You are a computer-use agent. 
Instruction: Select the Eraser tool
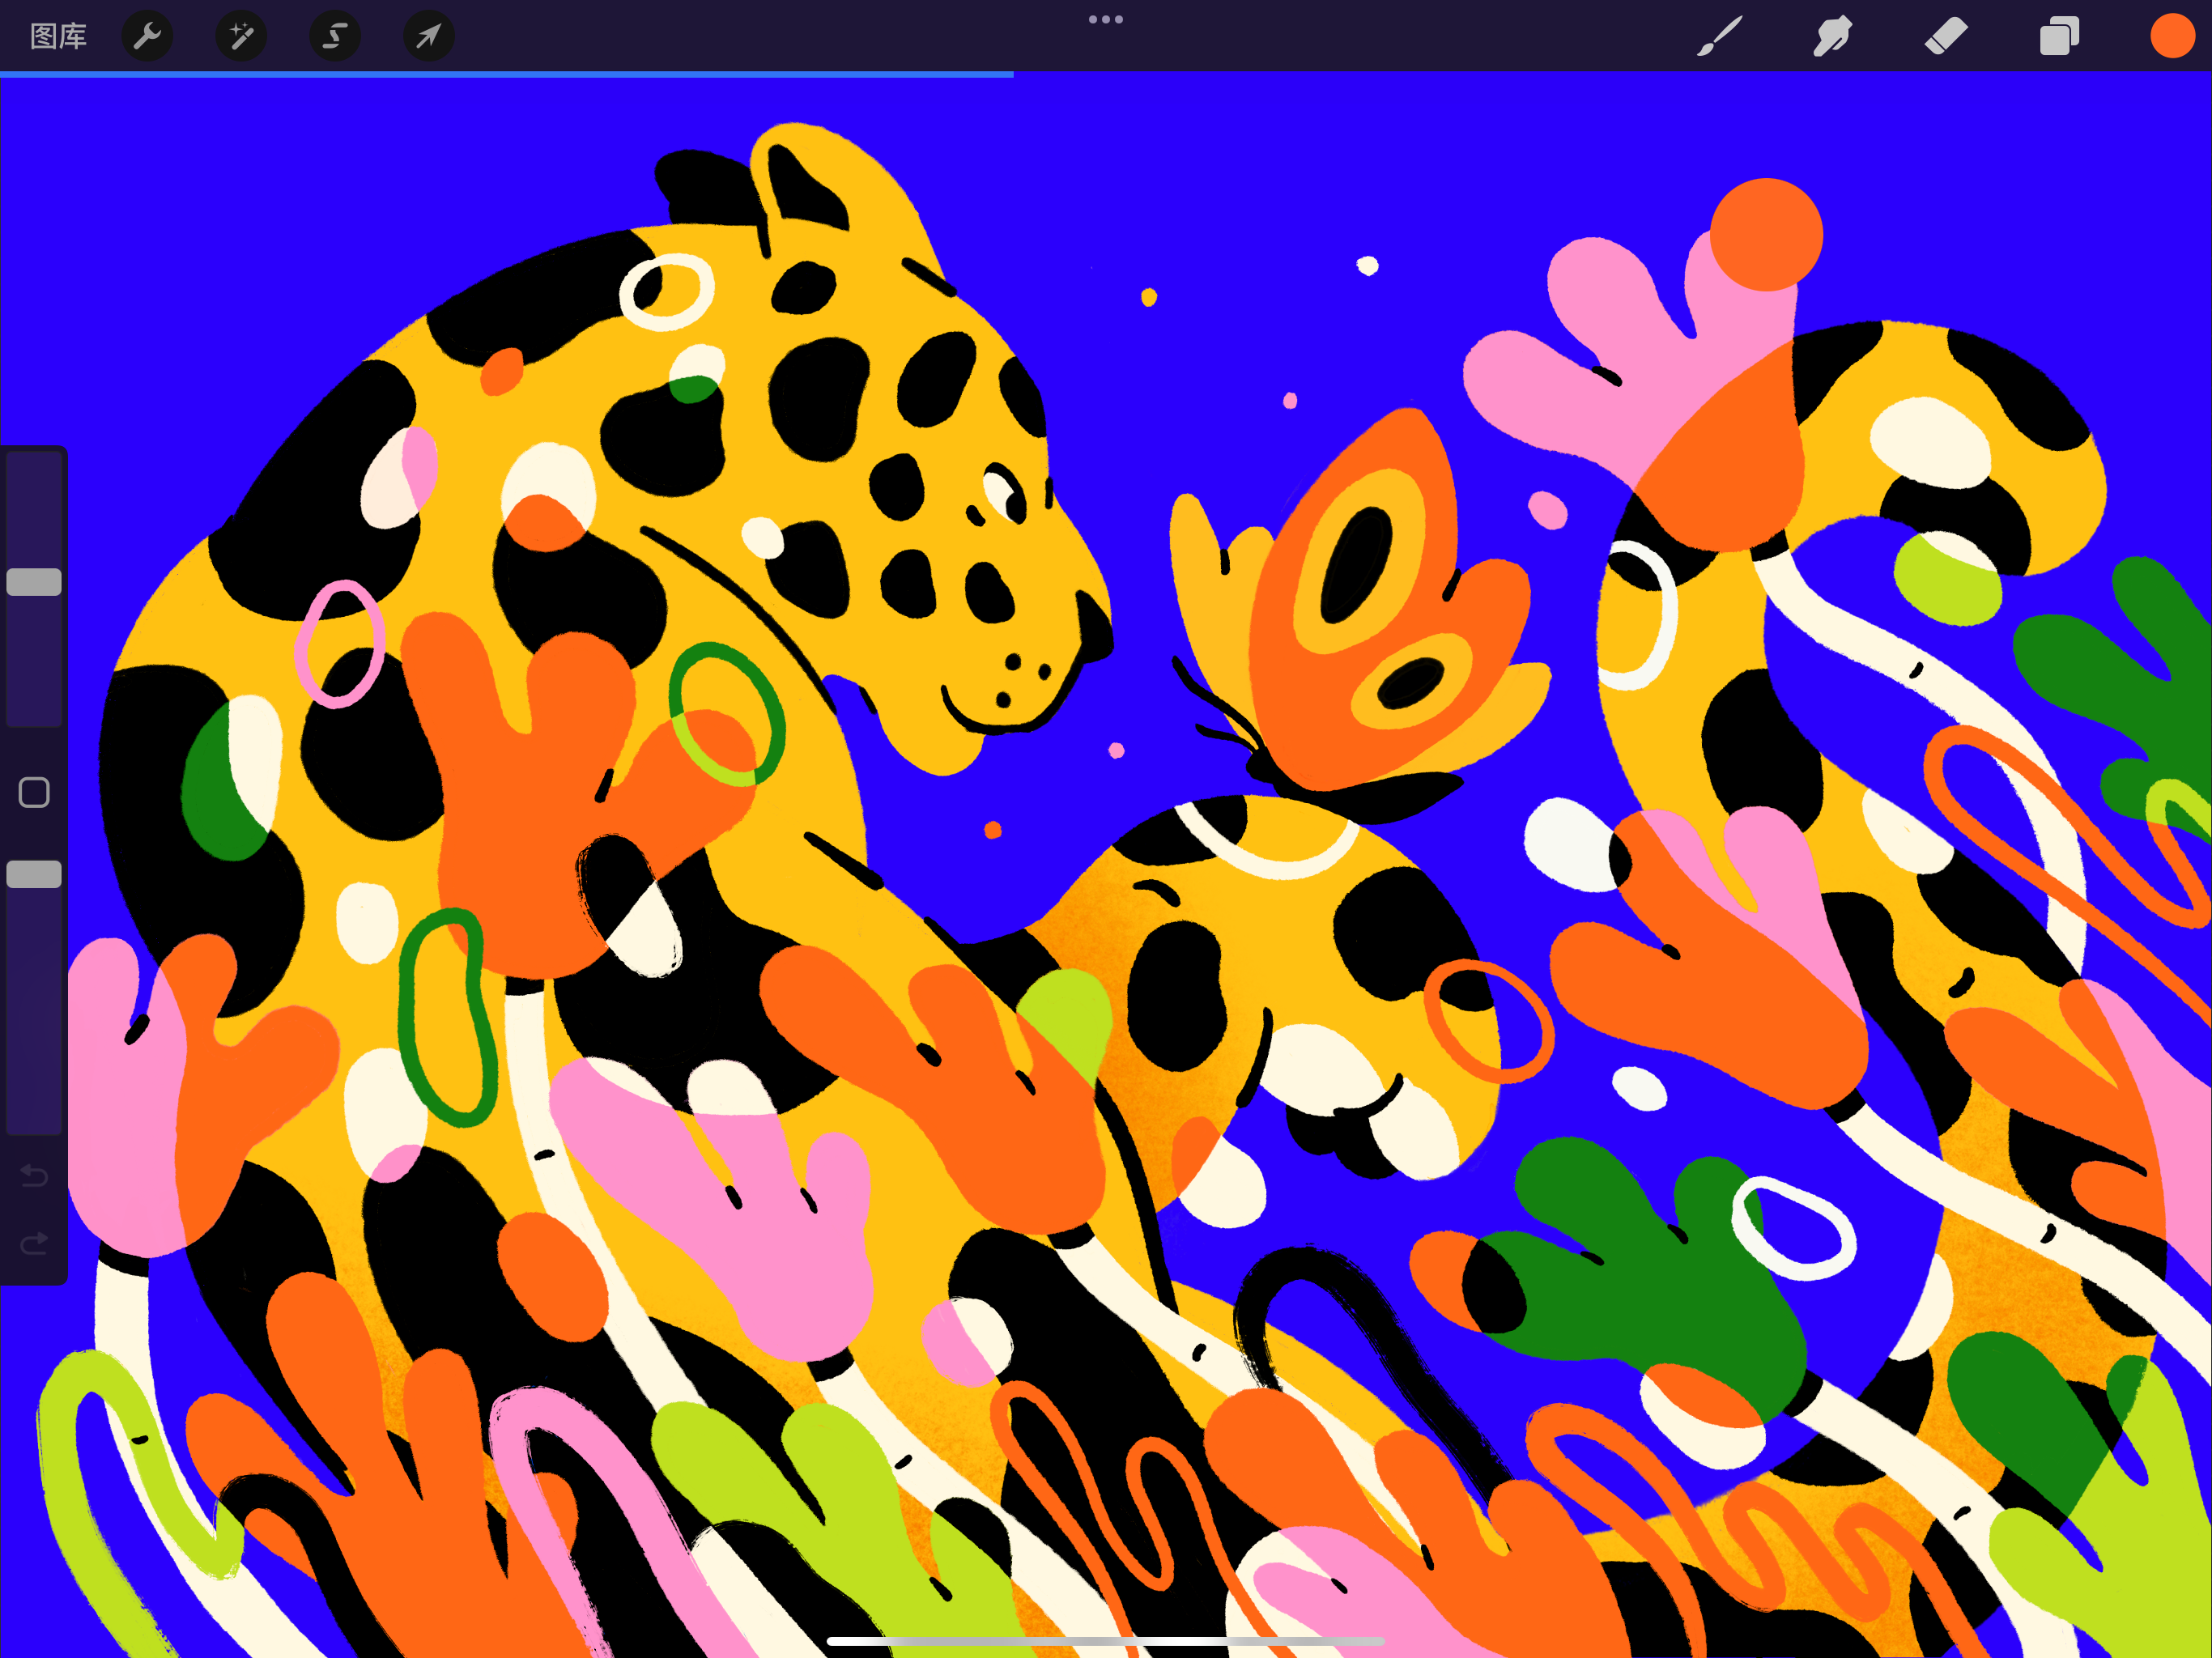click(x=1945, y=37)
